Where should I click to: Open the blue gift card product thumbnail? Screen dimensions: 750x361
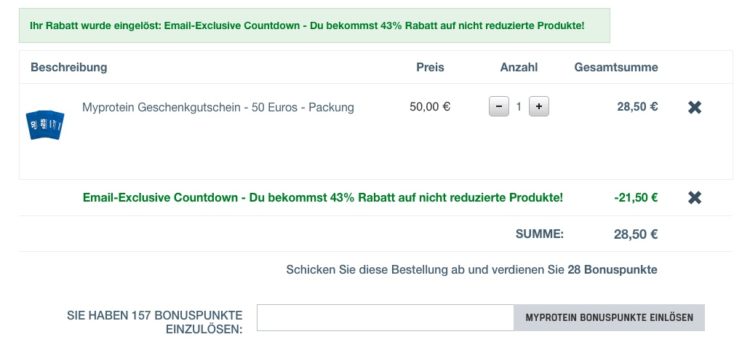pyautogui.click(x=45, y=125)
